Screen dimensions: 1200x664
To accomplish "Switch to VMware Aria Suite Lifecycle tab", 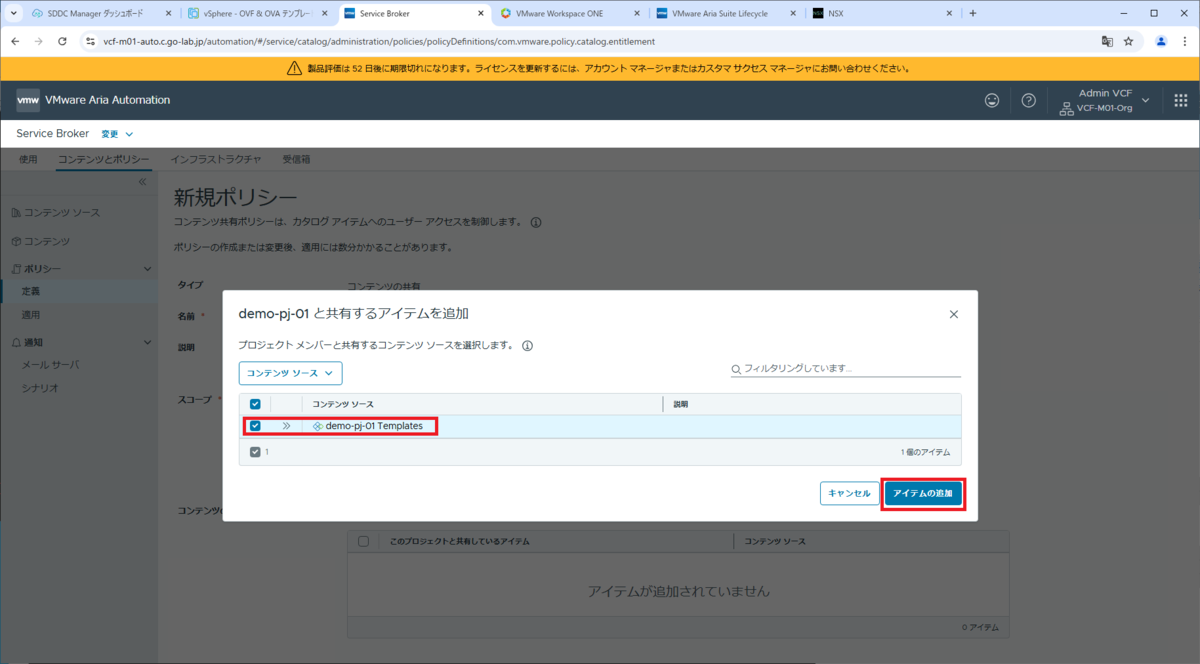I will click(727, 13).
